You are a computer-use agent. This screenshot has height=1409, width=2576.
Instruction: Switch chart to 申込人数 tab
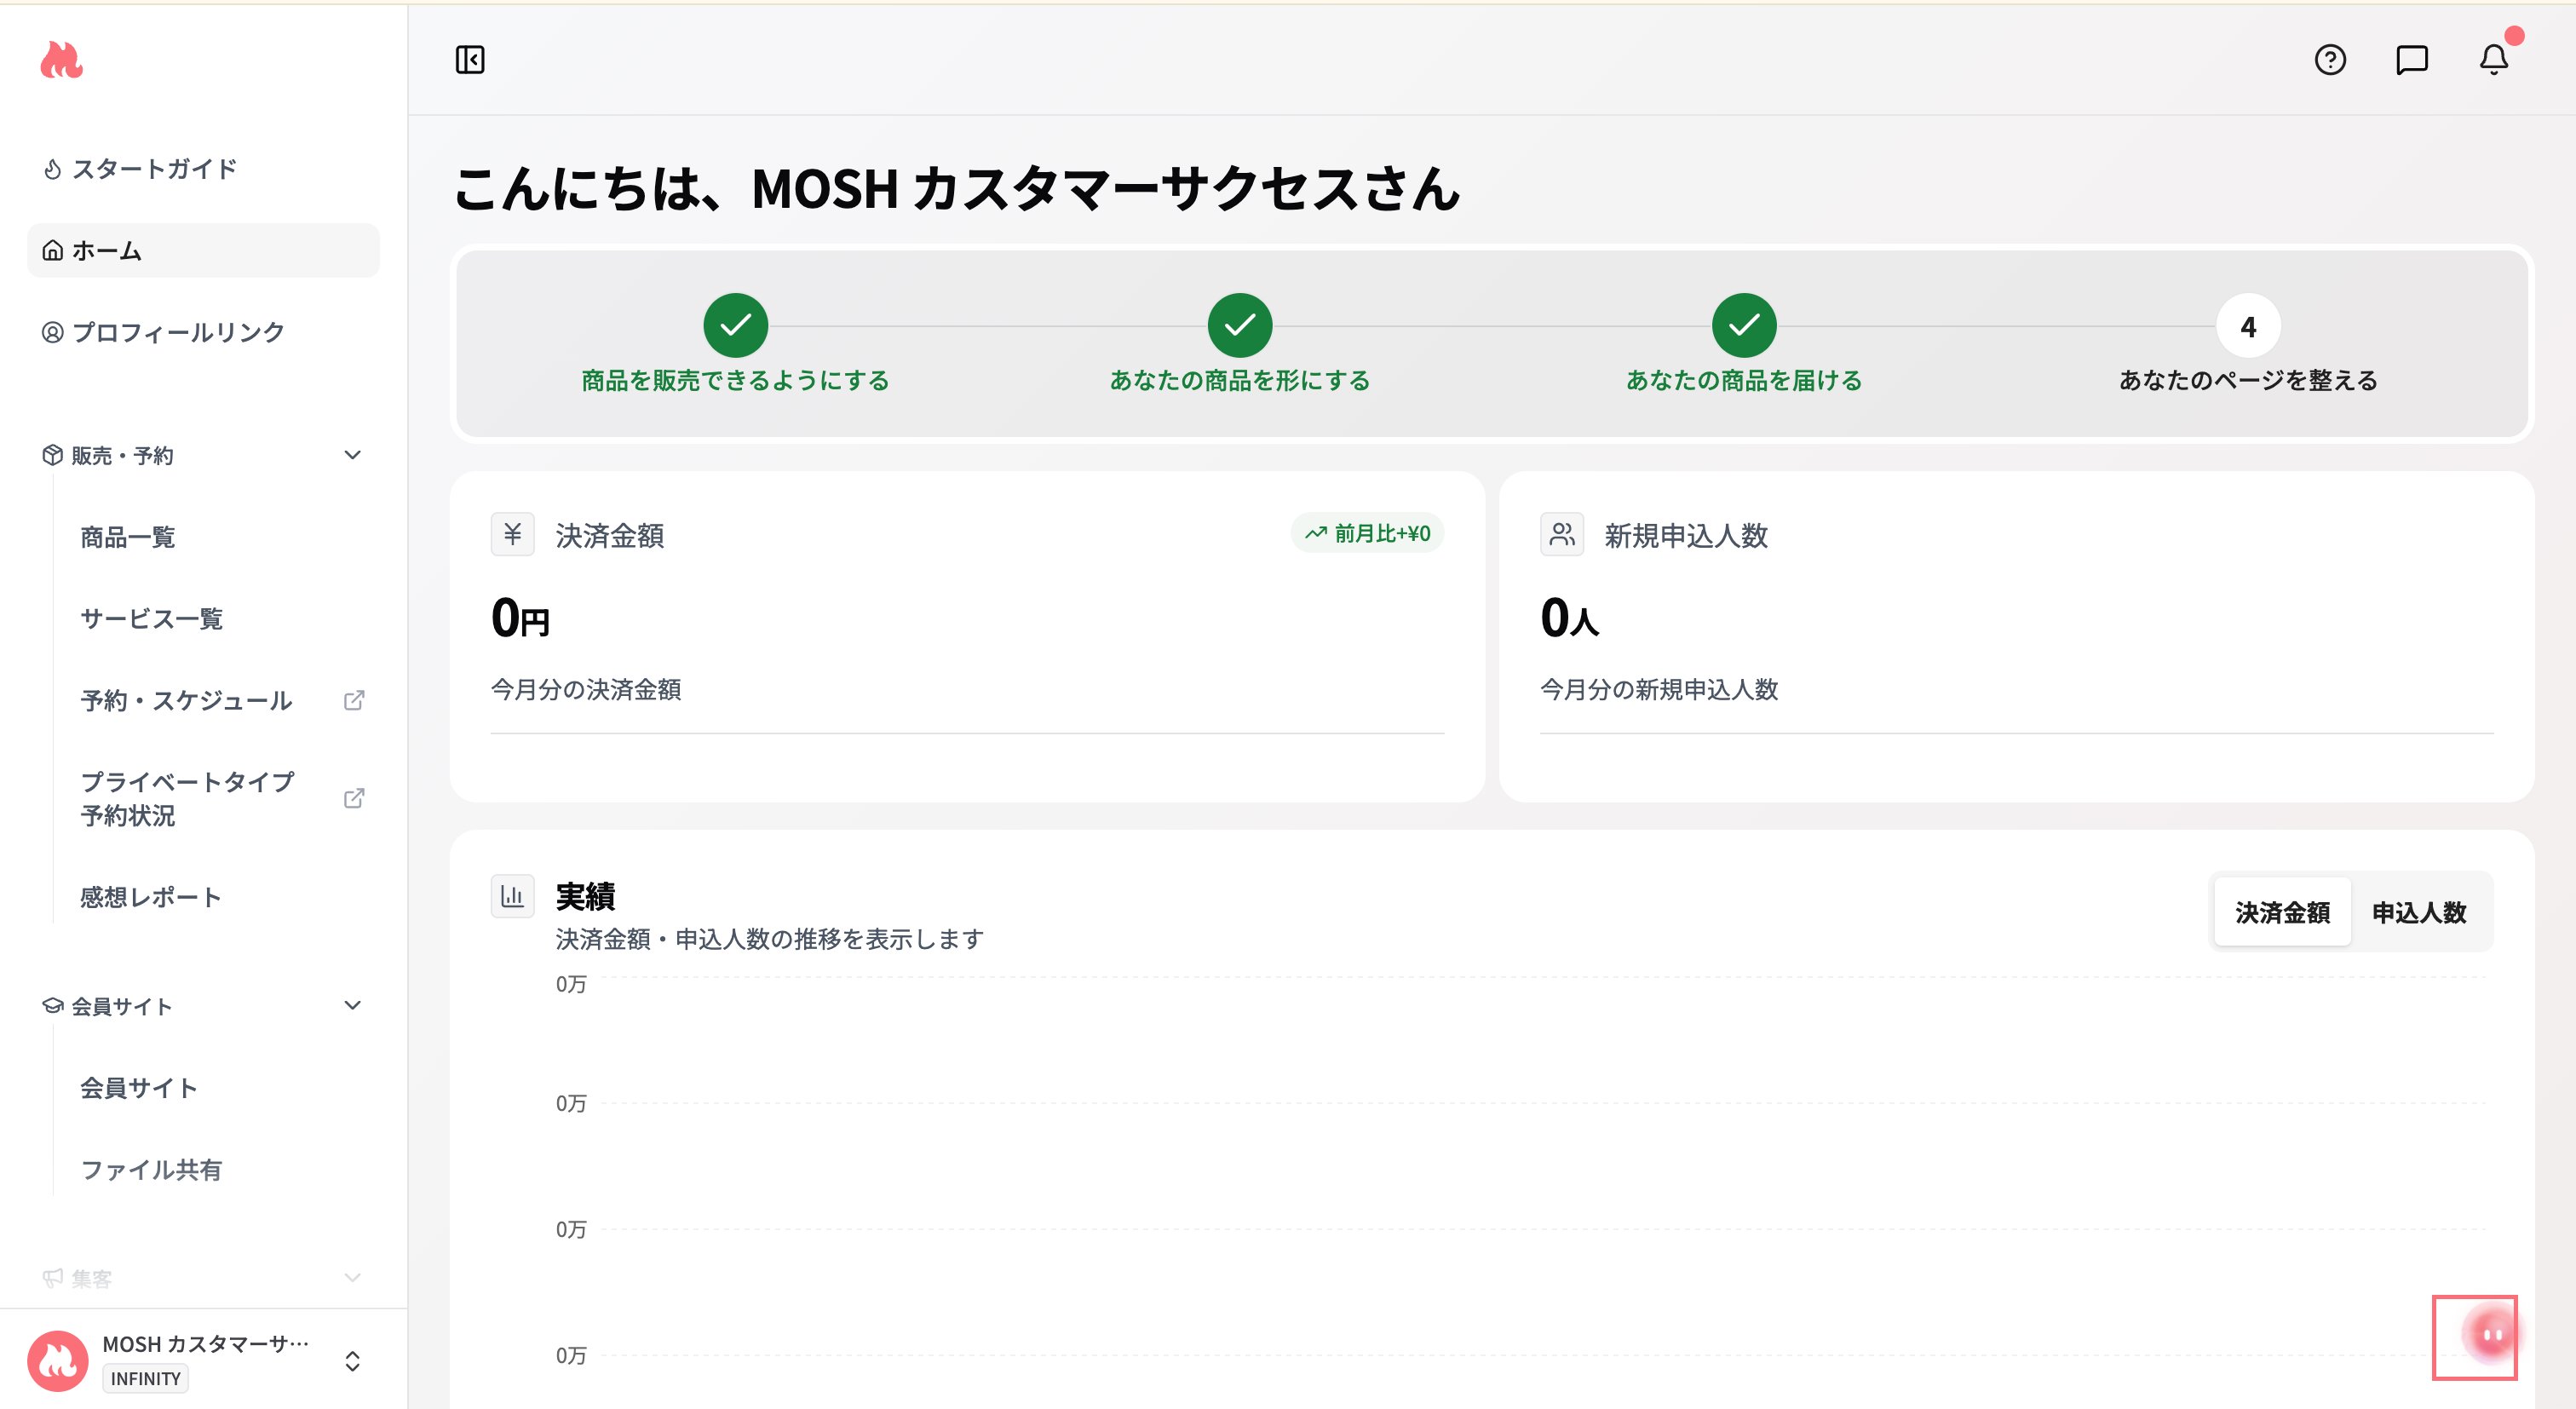click(x=2419, y=912)
